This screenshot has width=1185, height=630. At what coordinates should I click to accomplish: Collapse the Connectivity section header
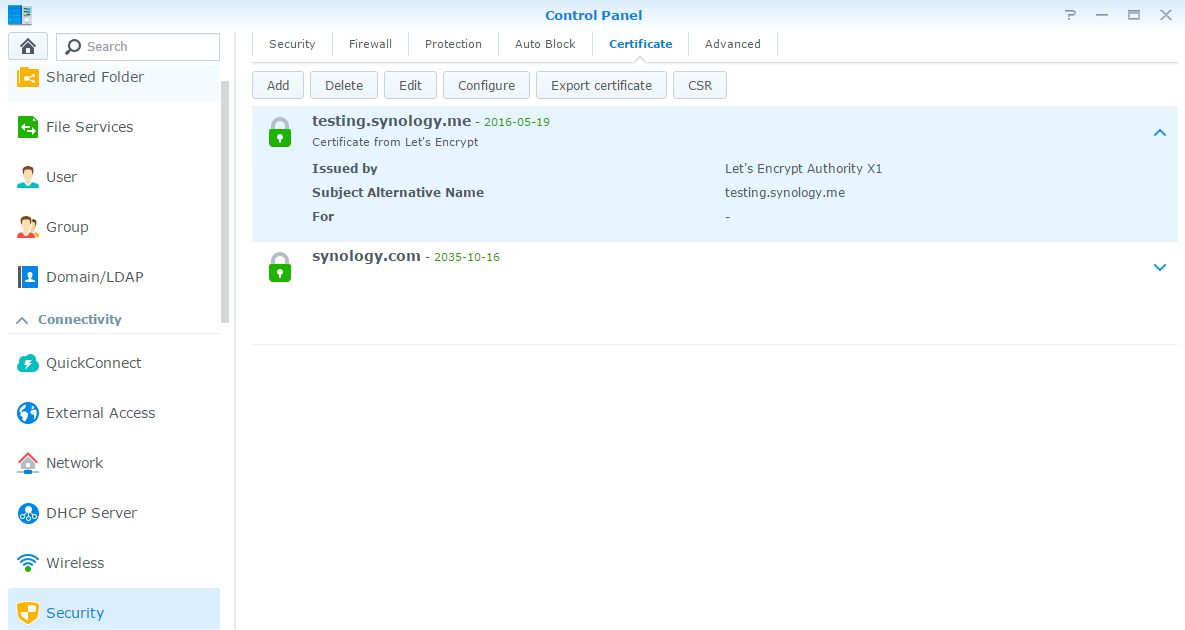[21, 320]
